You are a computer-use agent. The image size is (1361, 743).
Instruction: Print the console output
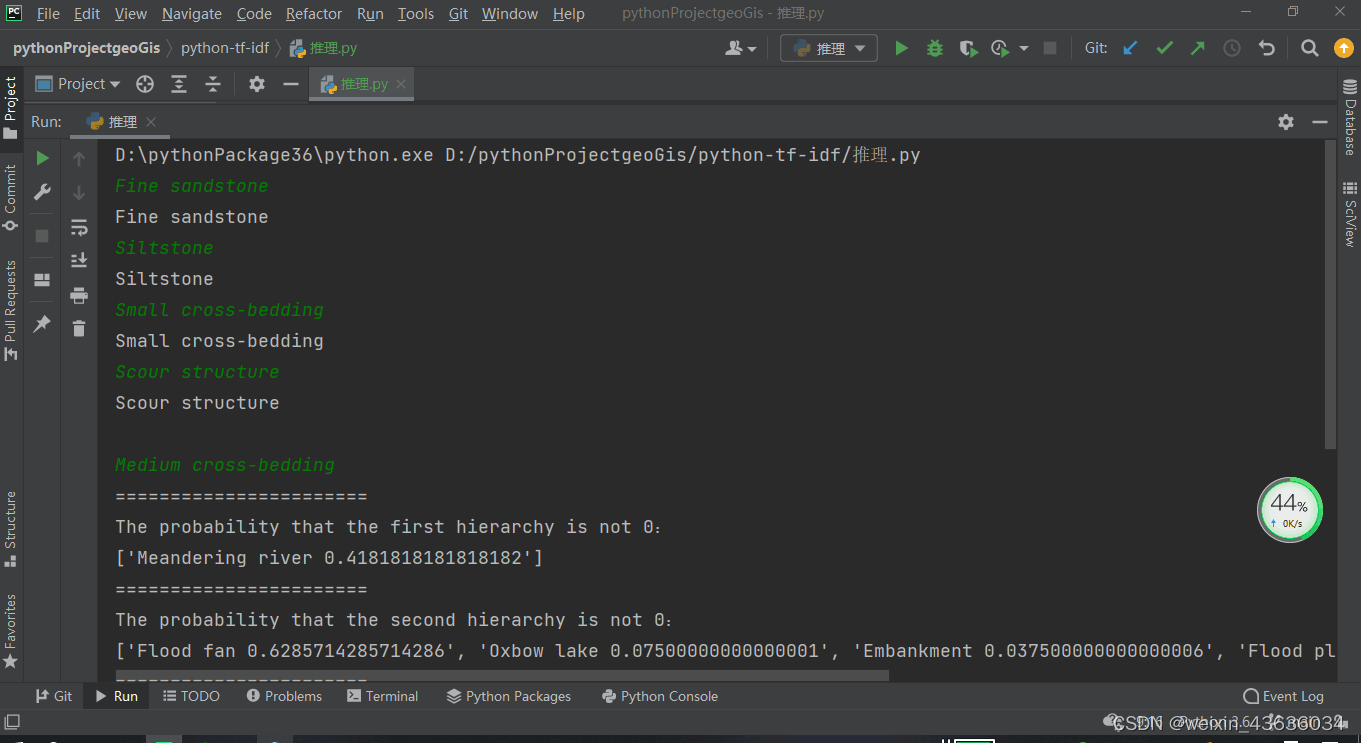tap(79, 295)
